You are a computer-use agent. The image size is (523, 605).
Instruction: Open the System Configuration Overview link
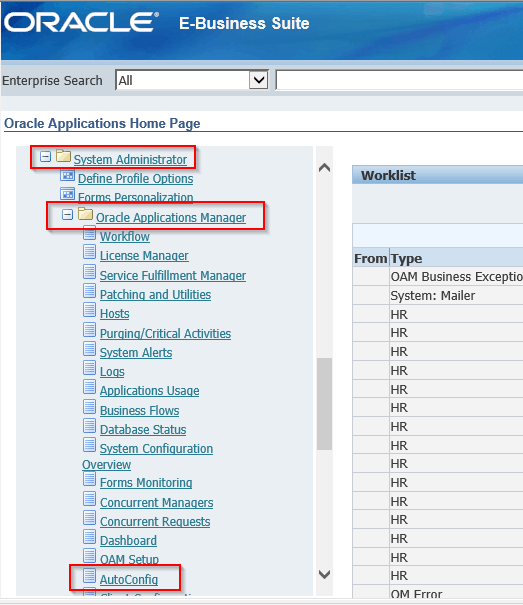[x=156, y=449]
